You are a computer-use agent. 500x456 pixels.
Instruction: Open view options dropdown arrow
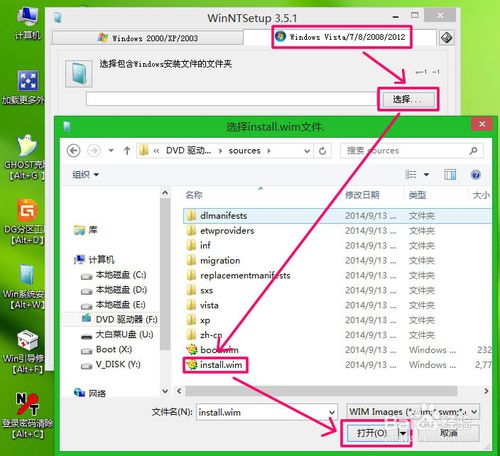426,174
